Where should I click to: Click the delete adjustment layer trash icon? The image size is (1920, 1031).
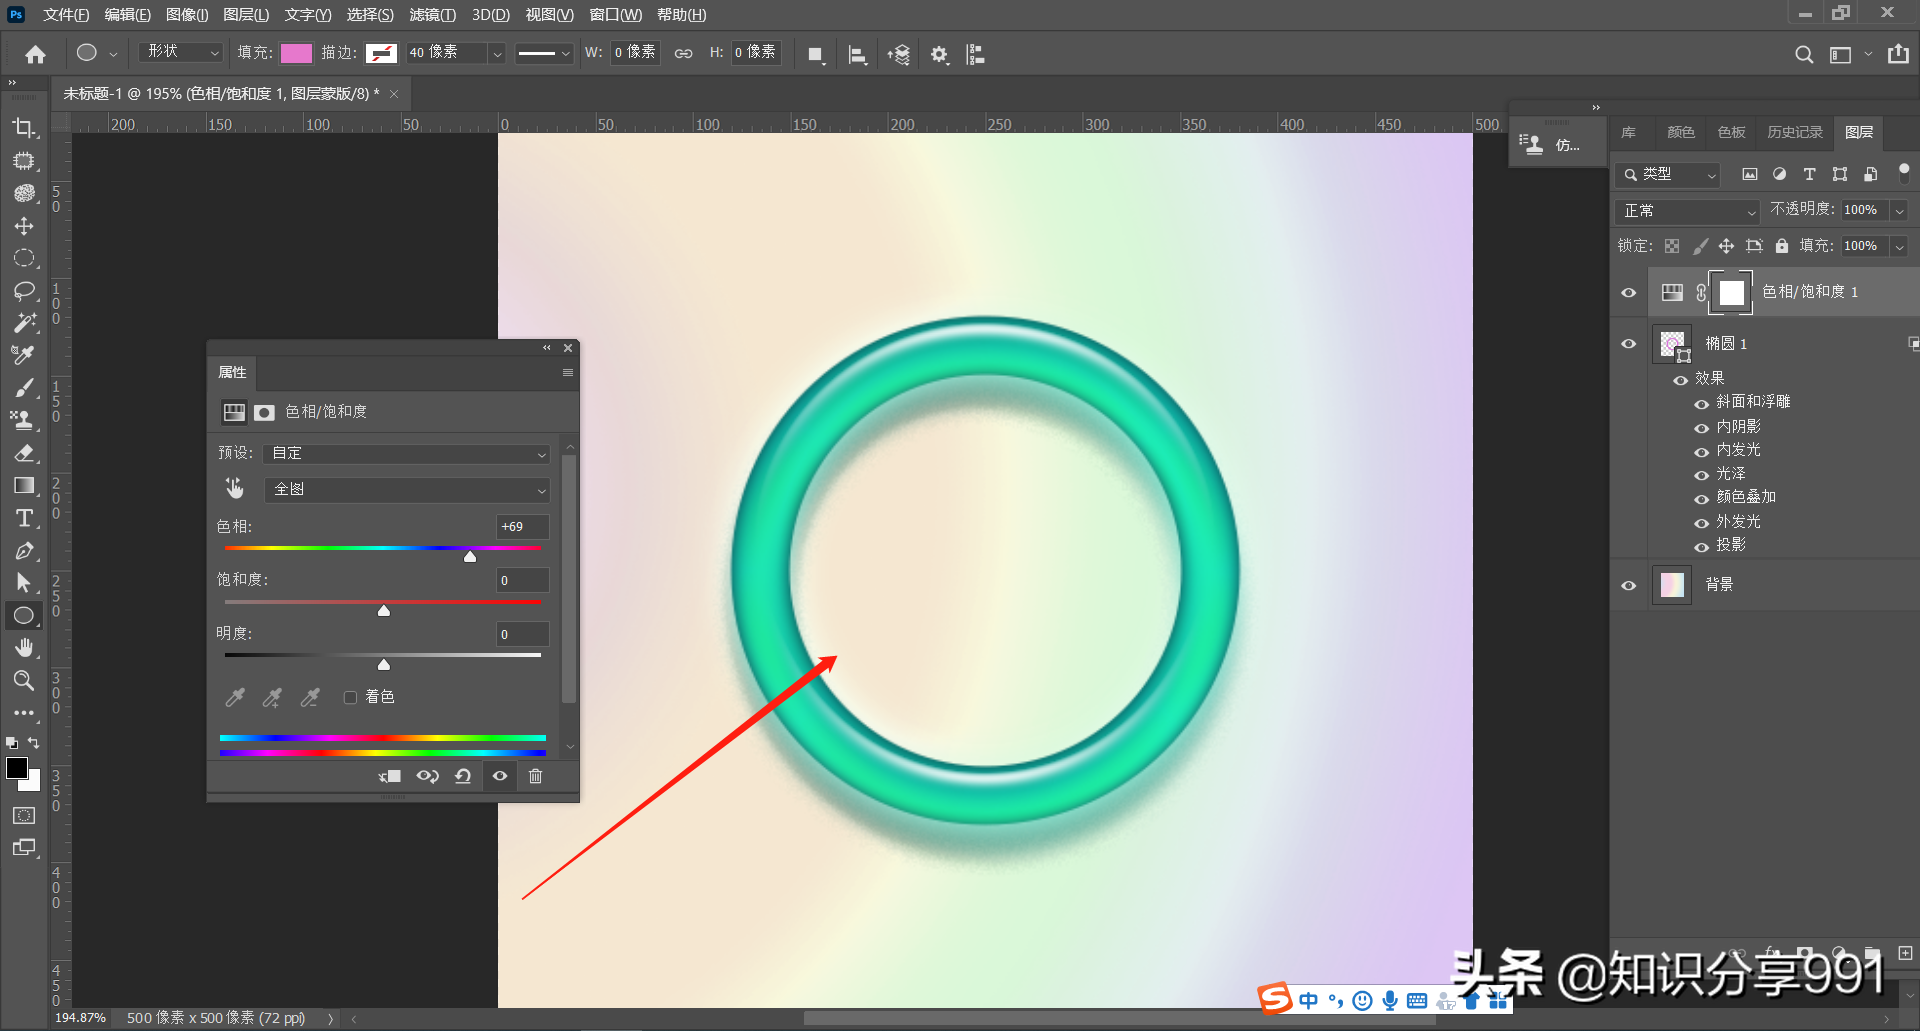tap(535, 776)
